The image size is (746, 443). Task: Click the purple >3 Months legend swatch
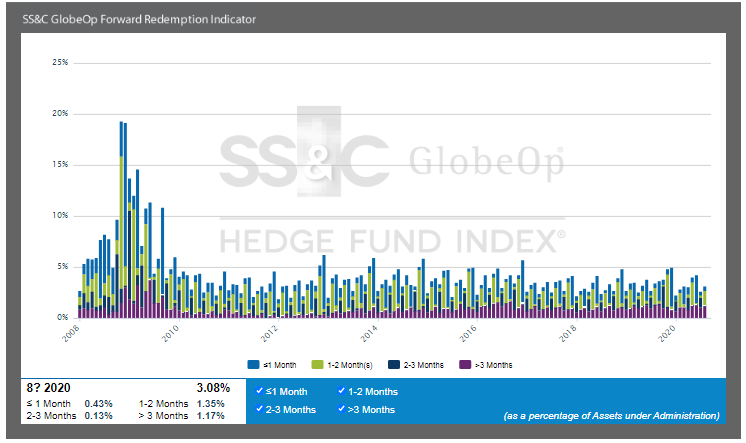465,365
